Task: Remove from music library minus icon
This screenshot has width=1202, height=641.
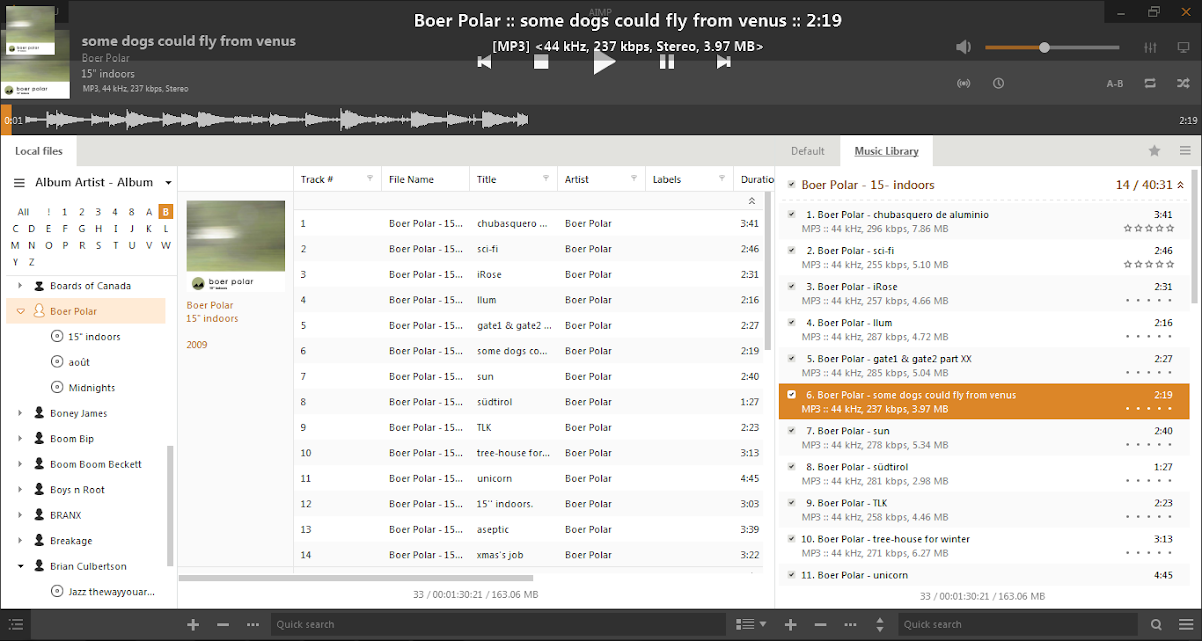Action: 223,625
